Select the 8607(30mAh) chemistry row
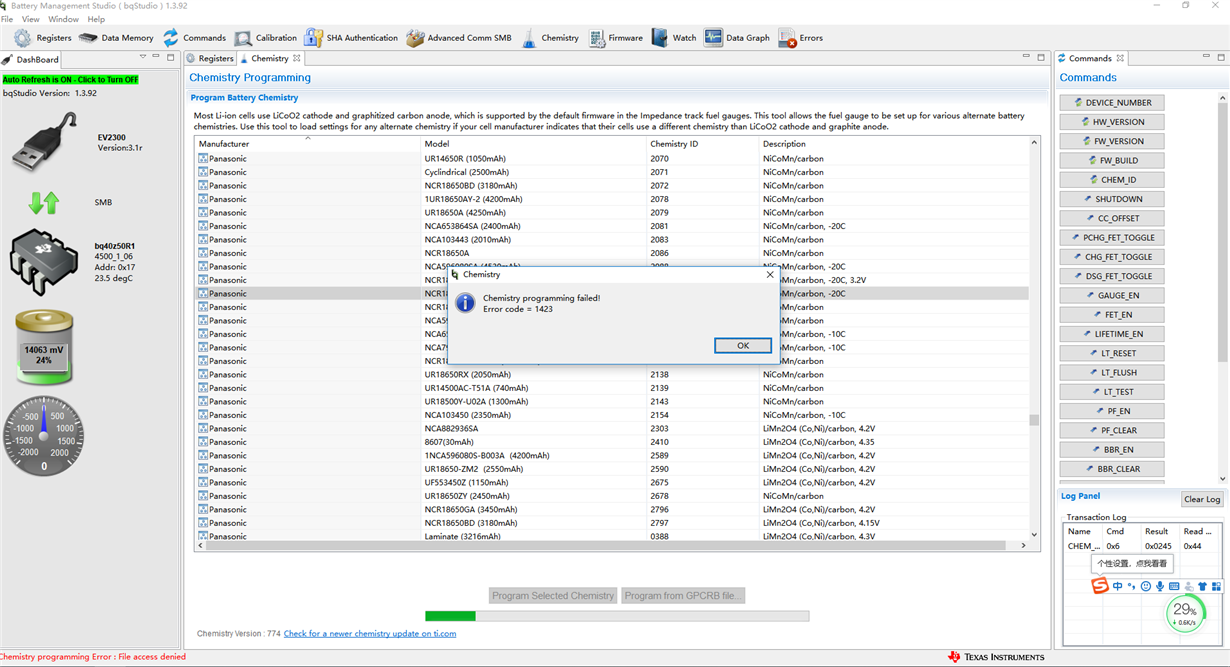This screenshot has width=1230, height=667. click(x=611, y=442)
